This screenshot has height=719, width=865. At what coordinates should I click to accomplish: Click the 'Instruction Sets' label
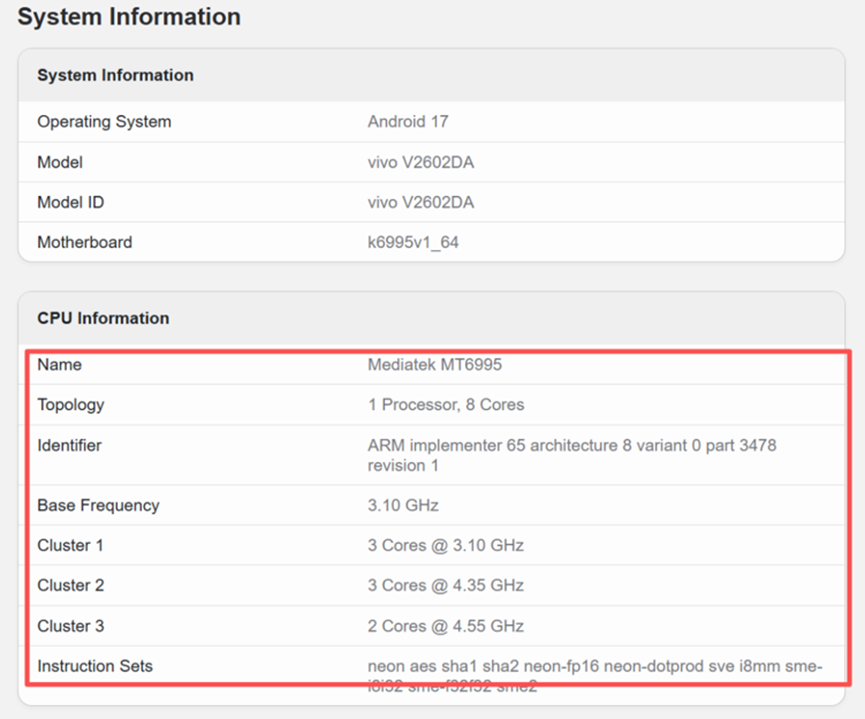coord(95,666)
